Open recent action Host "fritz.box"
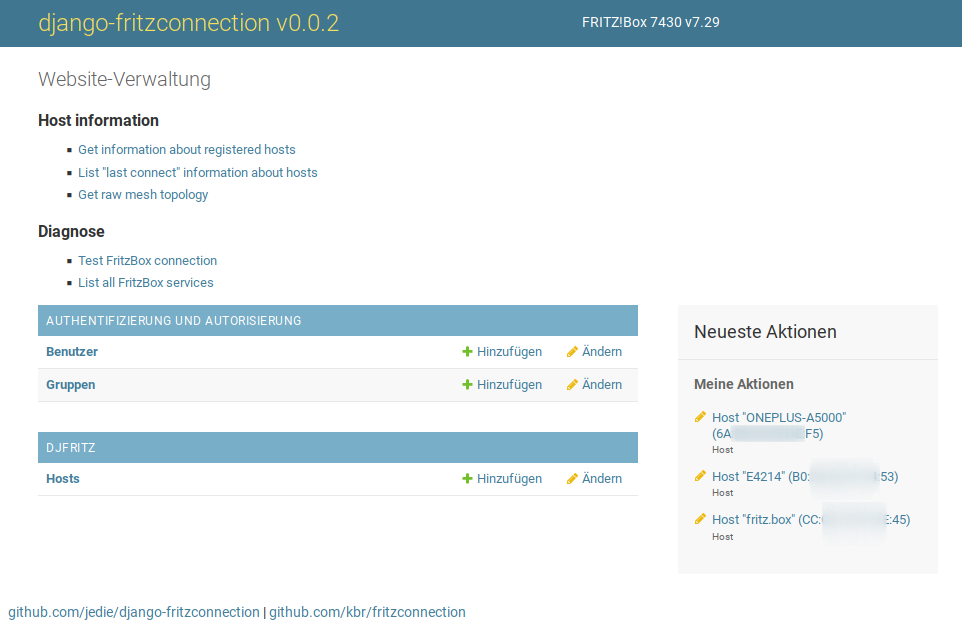Viewport: 962px width, 629px height. [x=811, y=519]
